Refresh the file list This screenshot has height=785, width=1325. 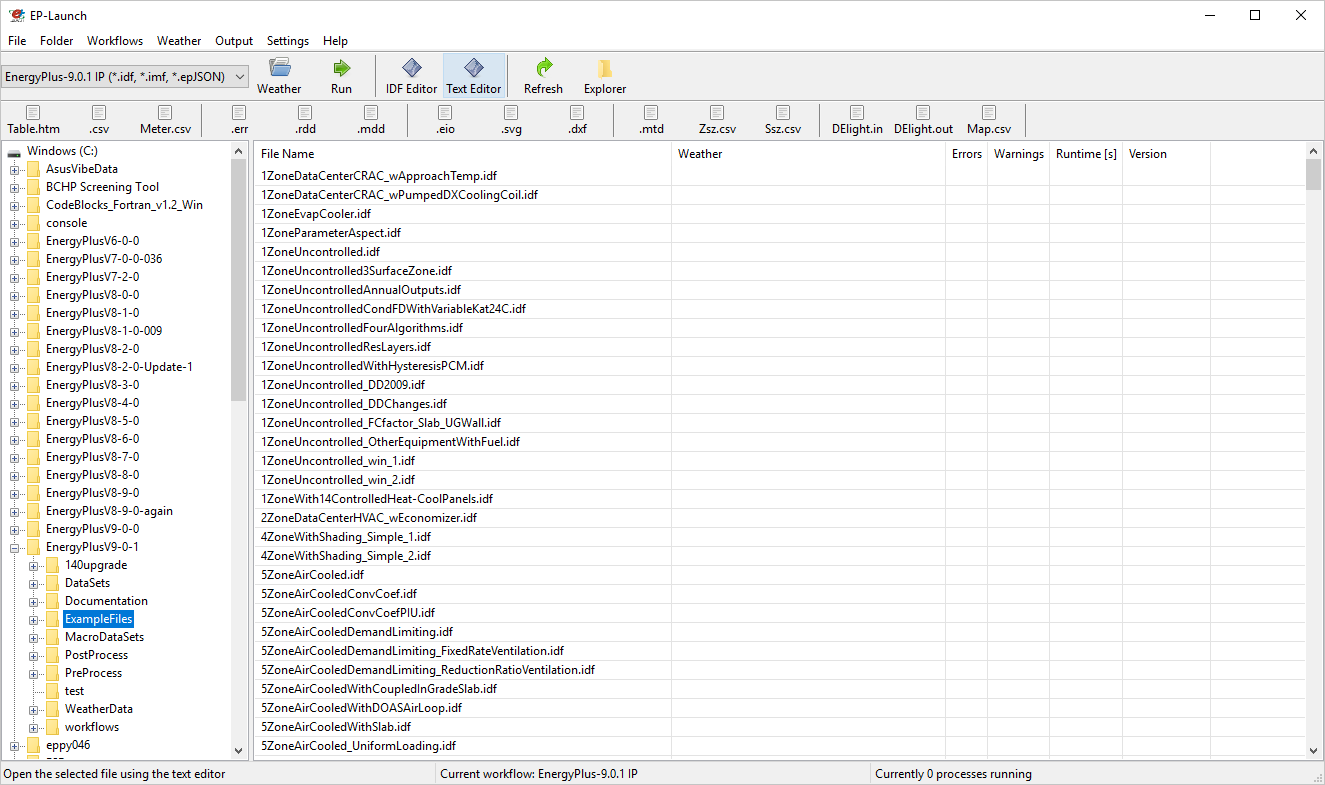point(543,76)
